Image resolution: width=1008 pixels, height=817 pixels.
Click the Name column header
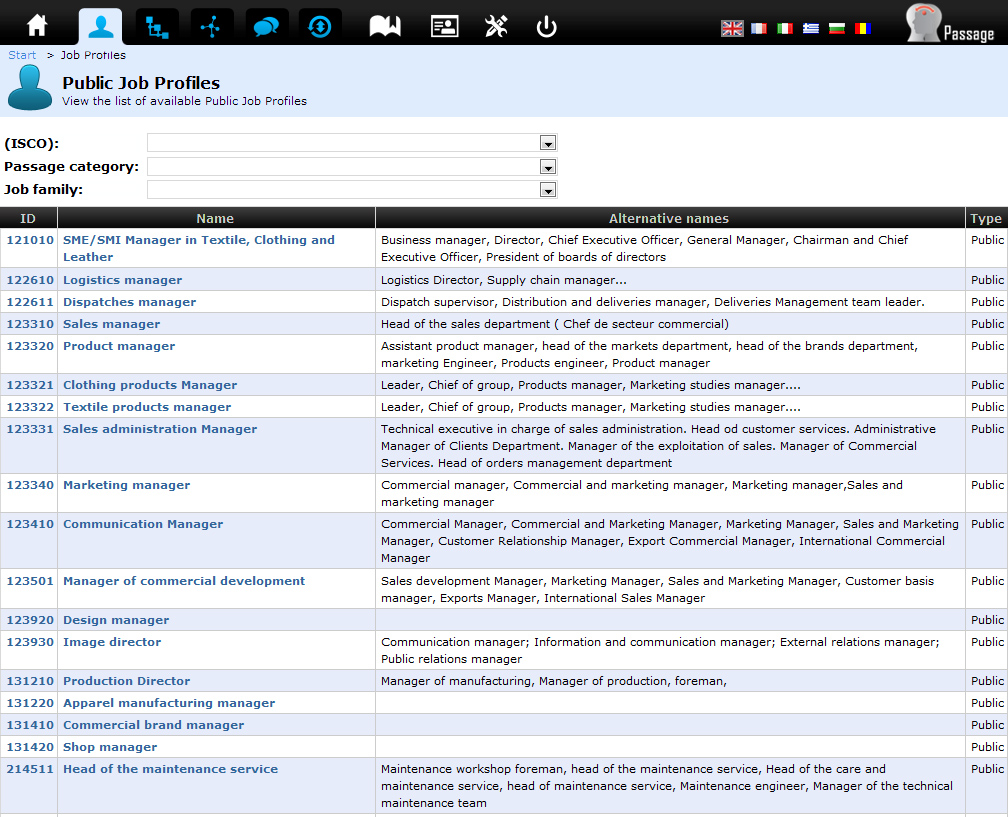point(215,218)
